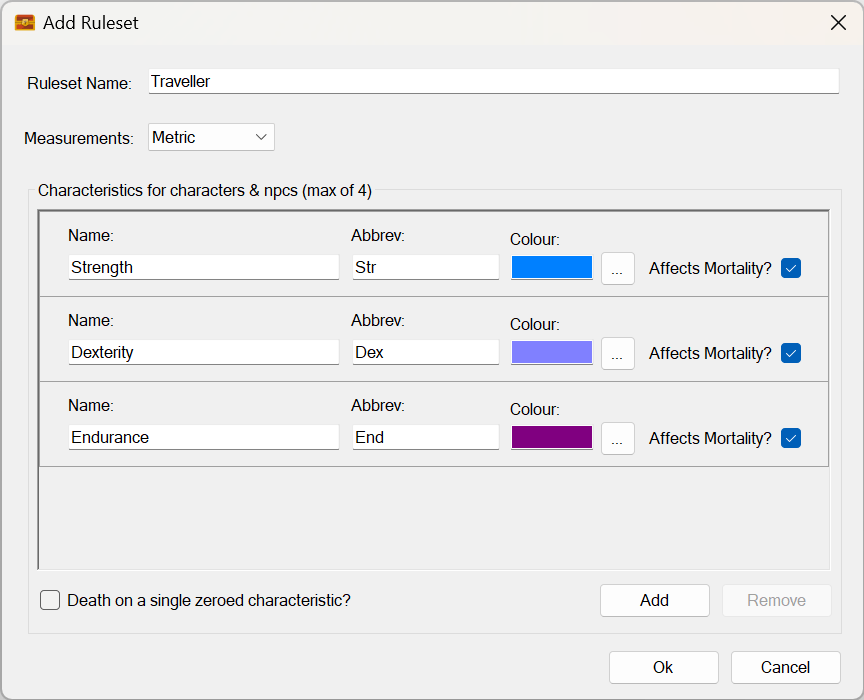Click the Ruleset Name field containing Traveller
The image size is (864, 700).
coord(493,82)
